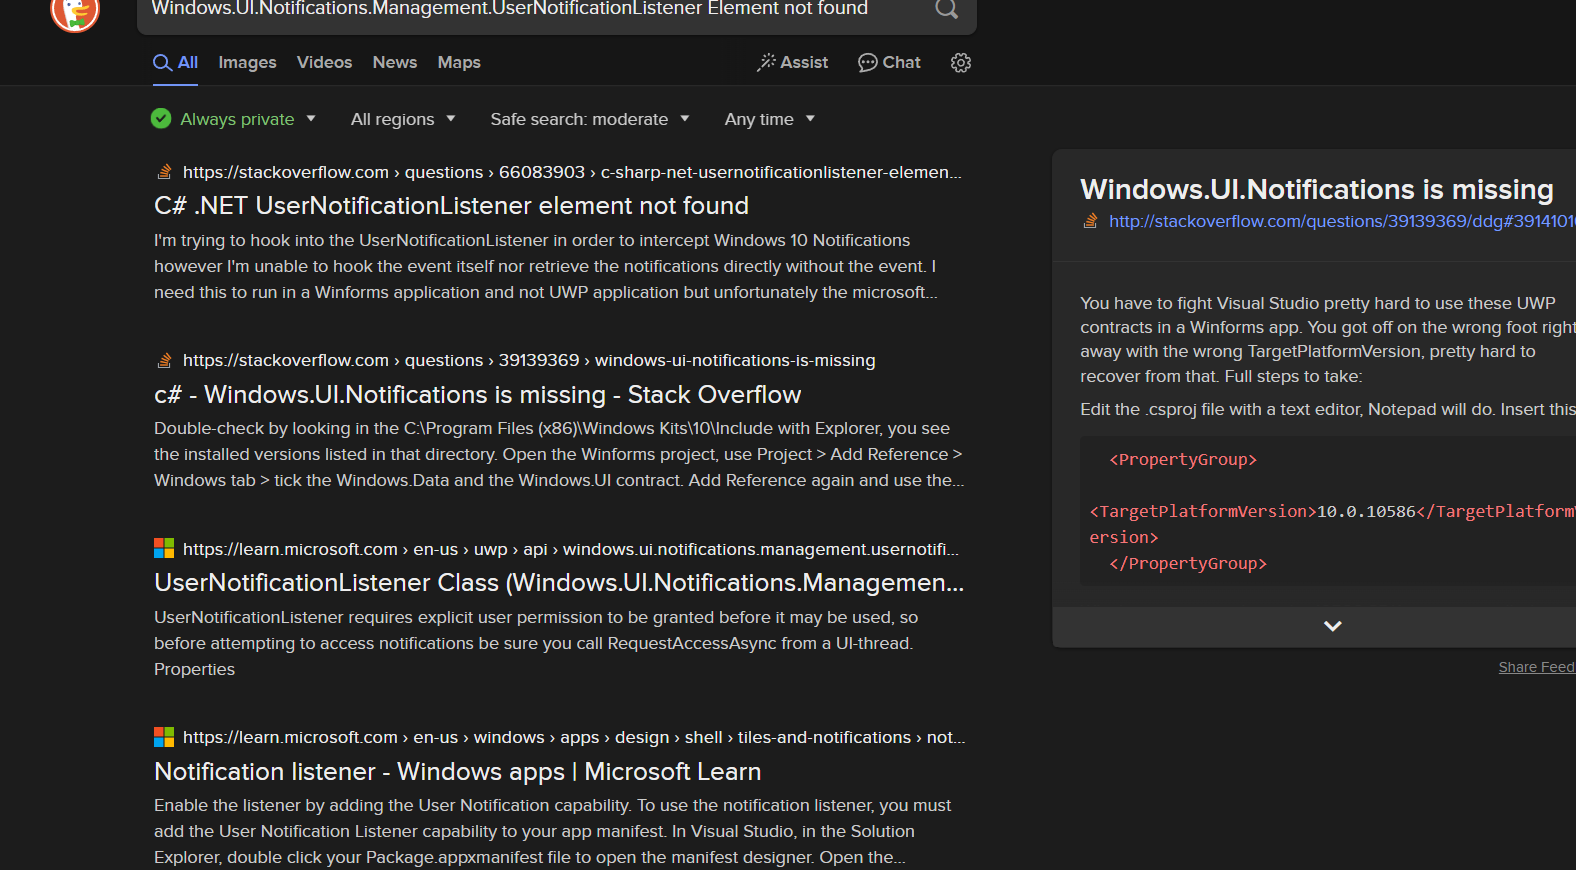
Task: Open the Chat bubble button
Action: pos(889,63)
